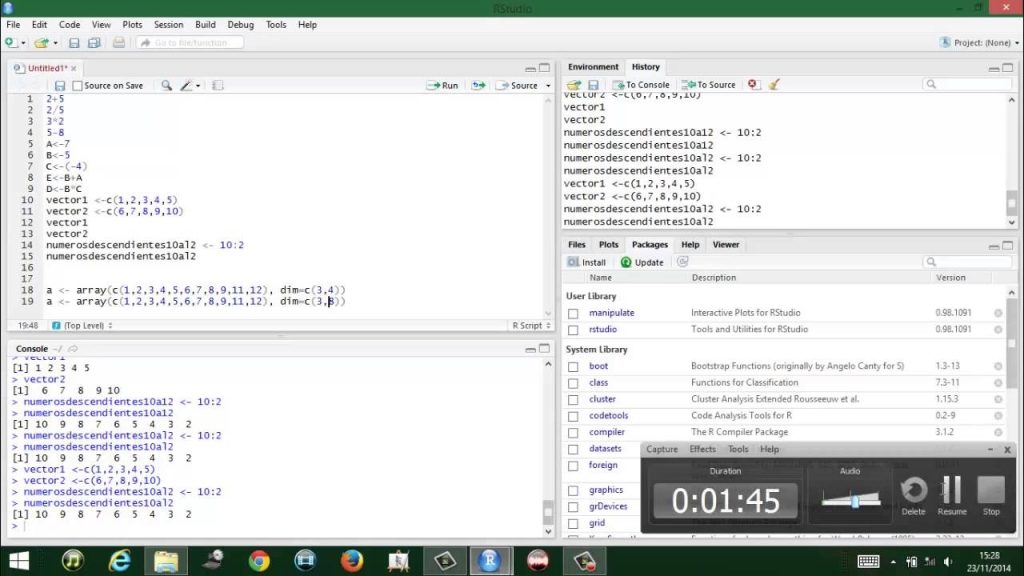This screenshot has width=1024, height=576.
Task: Click Update in the Packages pane
Action: (x=640, y=261)
